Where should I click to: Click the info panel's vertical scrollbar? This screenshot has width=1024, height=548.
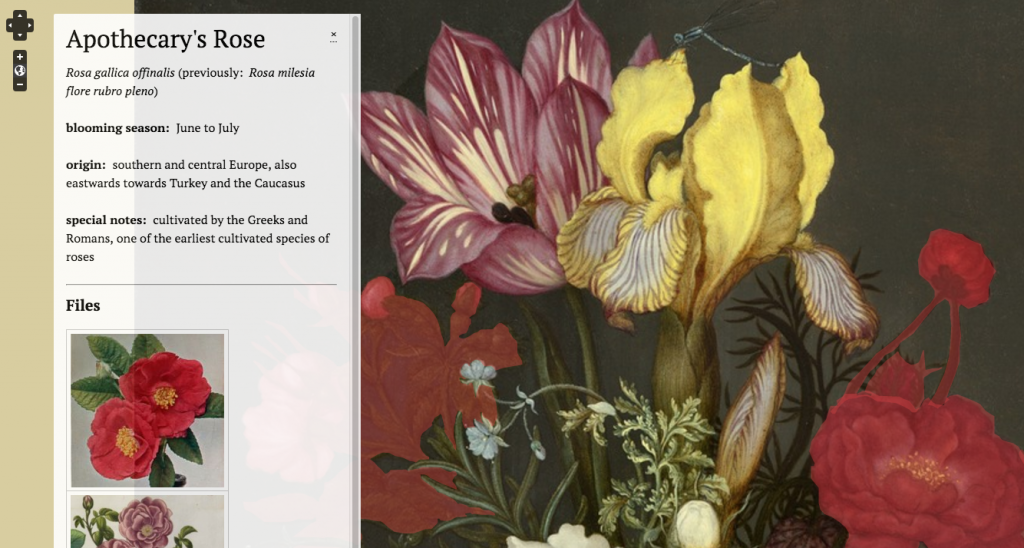[355, 281]
